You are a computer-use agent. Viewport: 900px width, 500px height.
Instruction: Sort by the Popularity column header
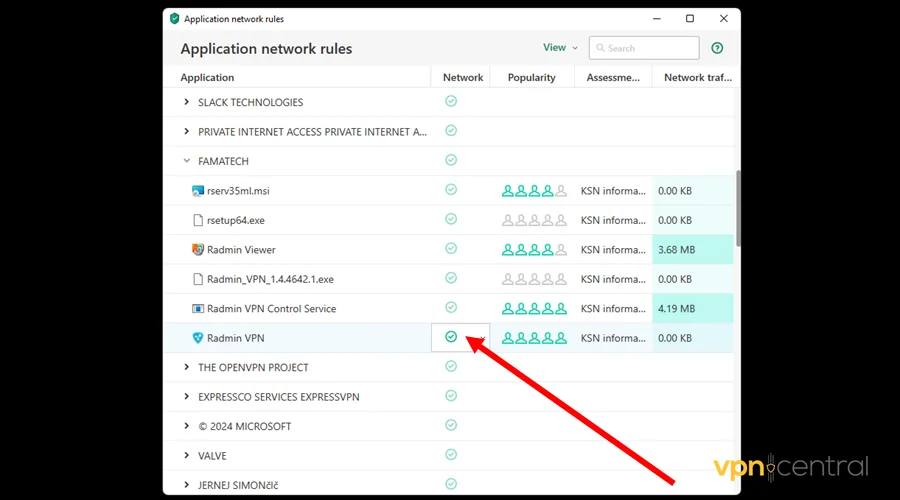pyautogui.click(x=532, y=77)
